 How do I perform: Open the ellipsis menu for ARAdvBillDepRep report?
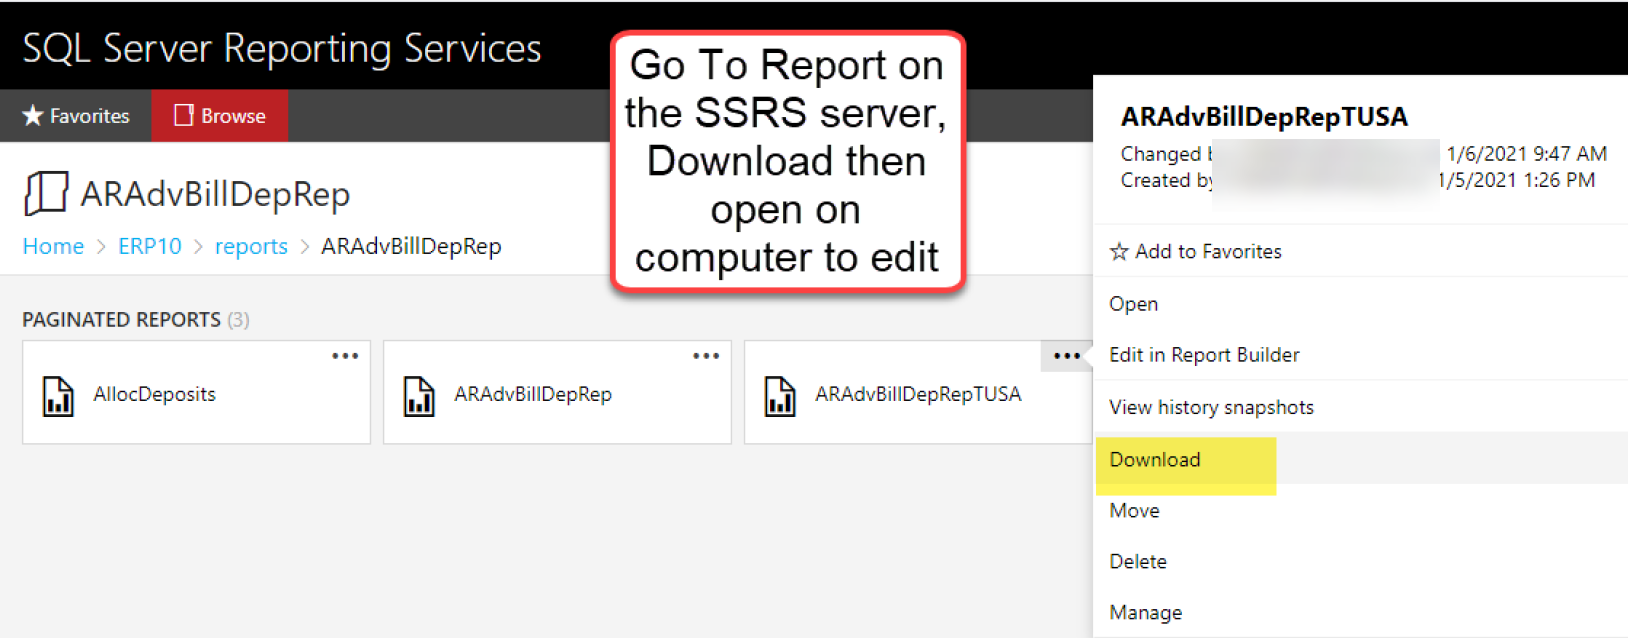click(x=706, y=356)
